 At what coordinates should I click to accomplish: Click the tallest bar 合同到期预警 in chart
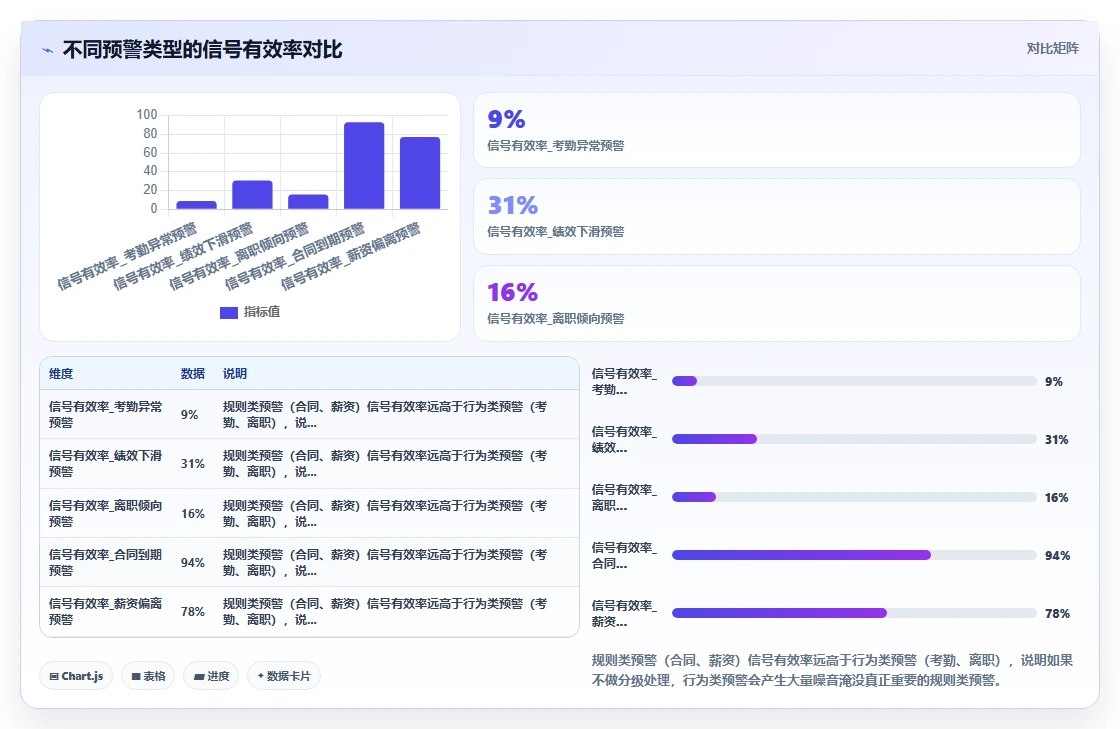pos(364,166)
